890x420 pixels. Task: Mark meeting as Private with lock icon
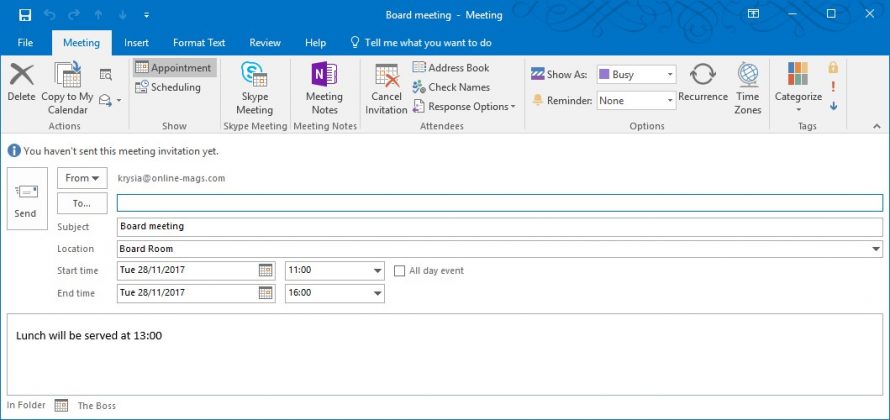pos(833,68)
